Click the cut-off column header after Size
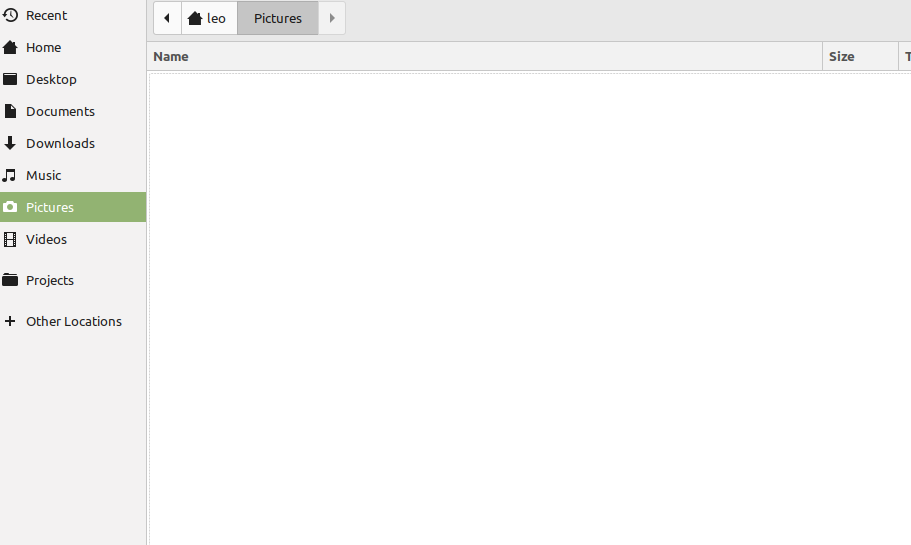Viewport: 911px width, 545px height. tap(905, 57)
